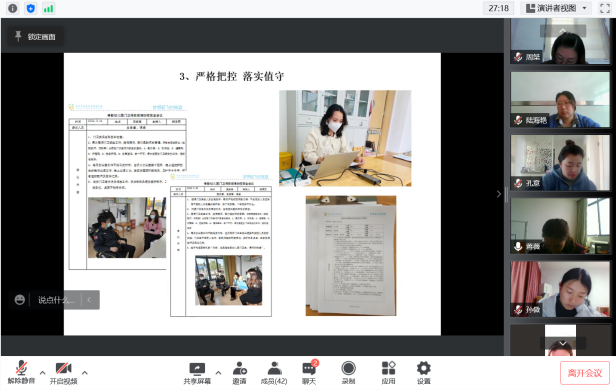The height and width of the screenshot is (390, 616).
Task: Click the 27:18 meeting timer
Action: 499,8
